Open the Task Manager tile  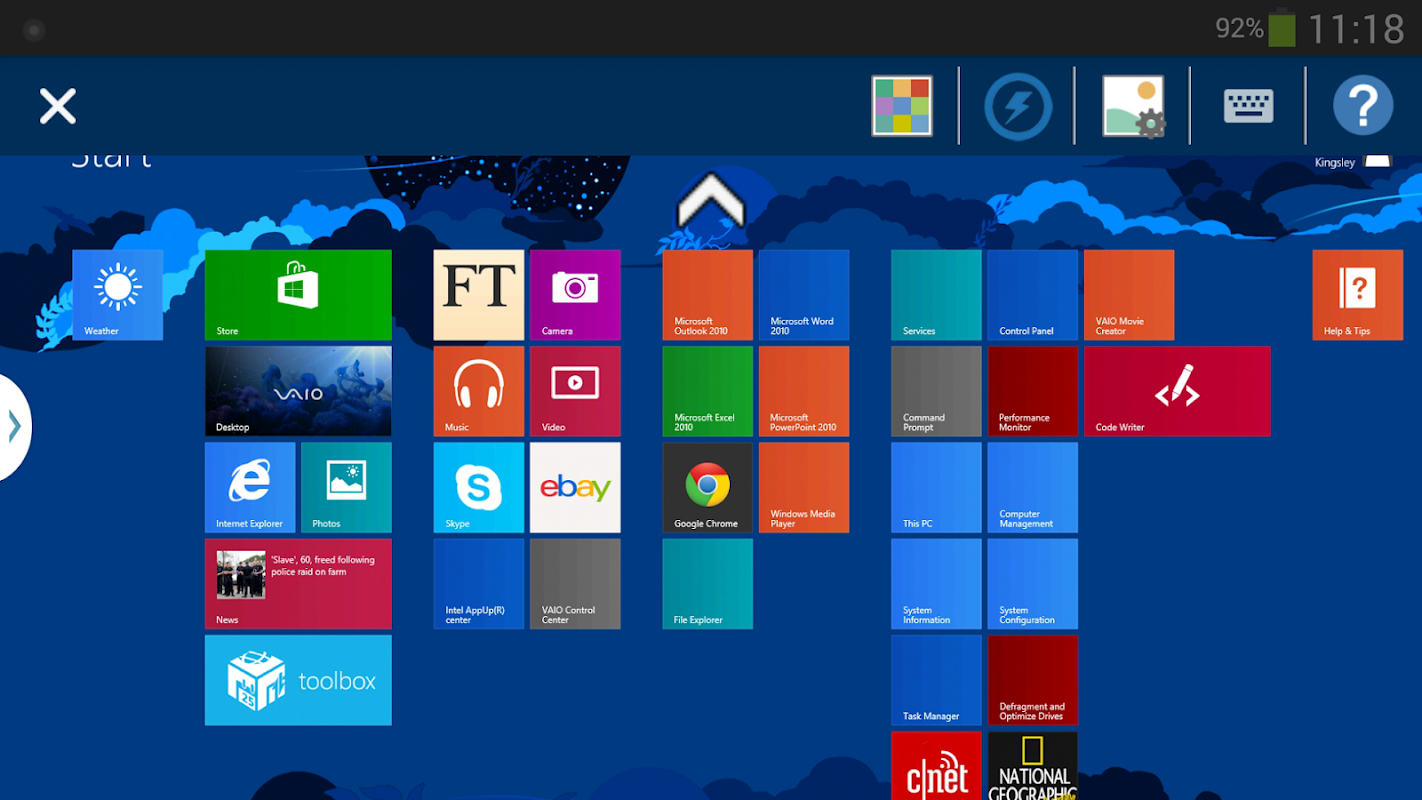[936, 680]
